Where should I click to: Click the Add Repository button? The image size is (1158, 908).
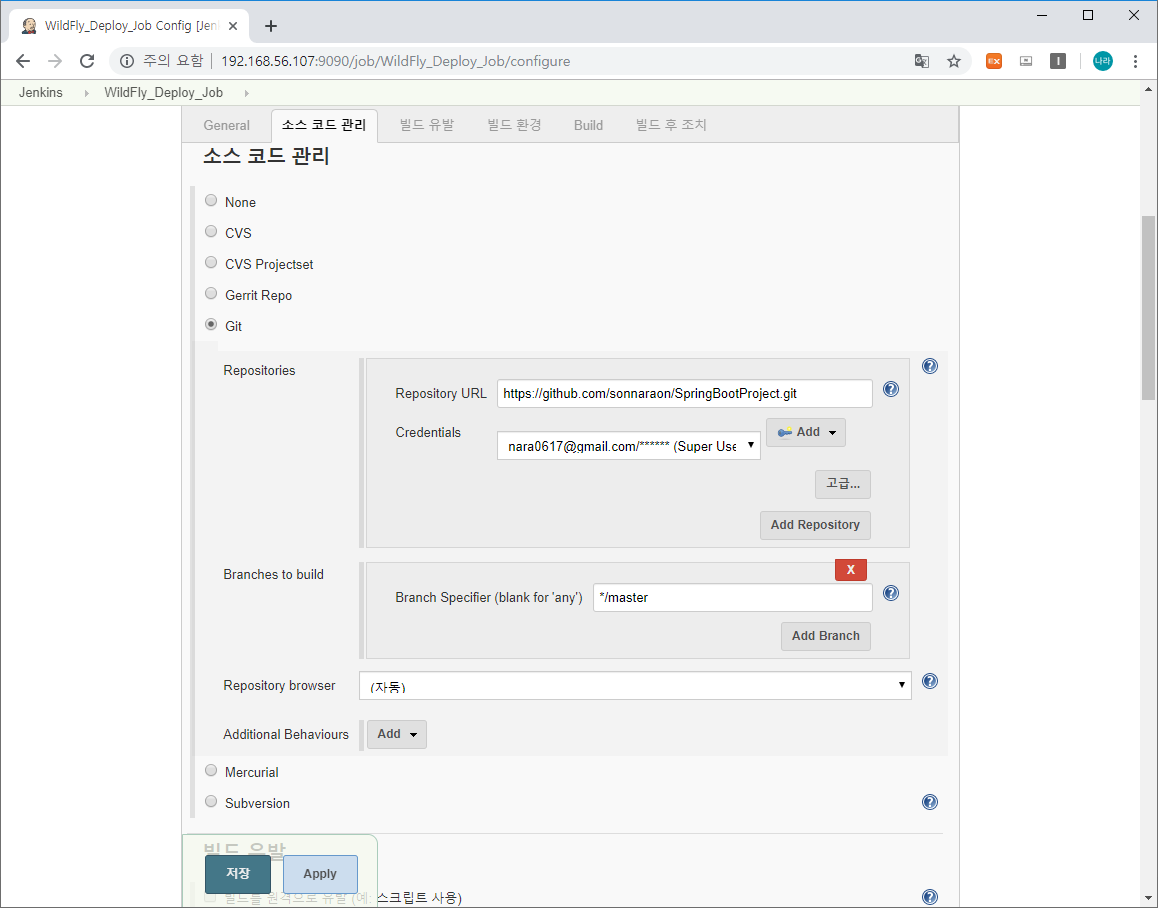click(815, 525)
